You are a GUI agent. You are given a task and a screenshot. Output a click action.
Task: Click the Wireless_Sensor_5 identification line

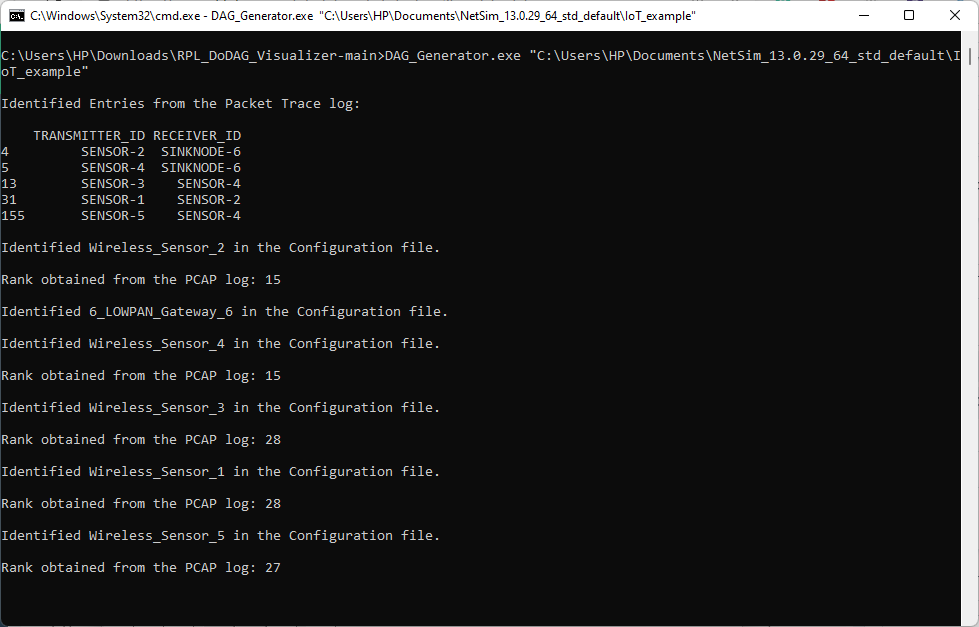click(x=220, y=535)
